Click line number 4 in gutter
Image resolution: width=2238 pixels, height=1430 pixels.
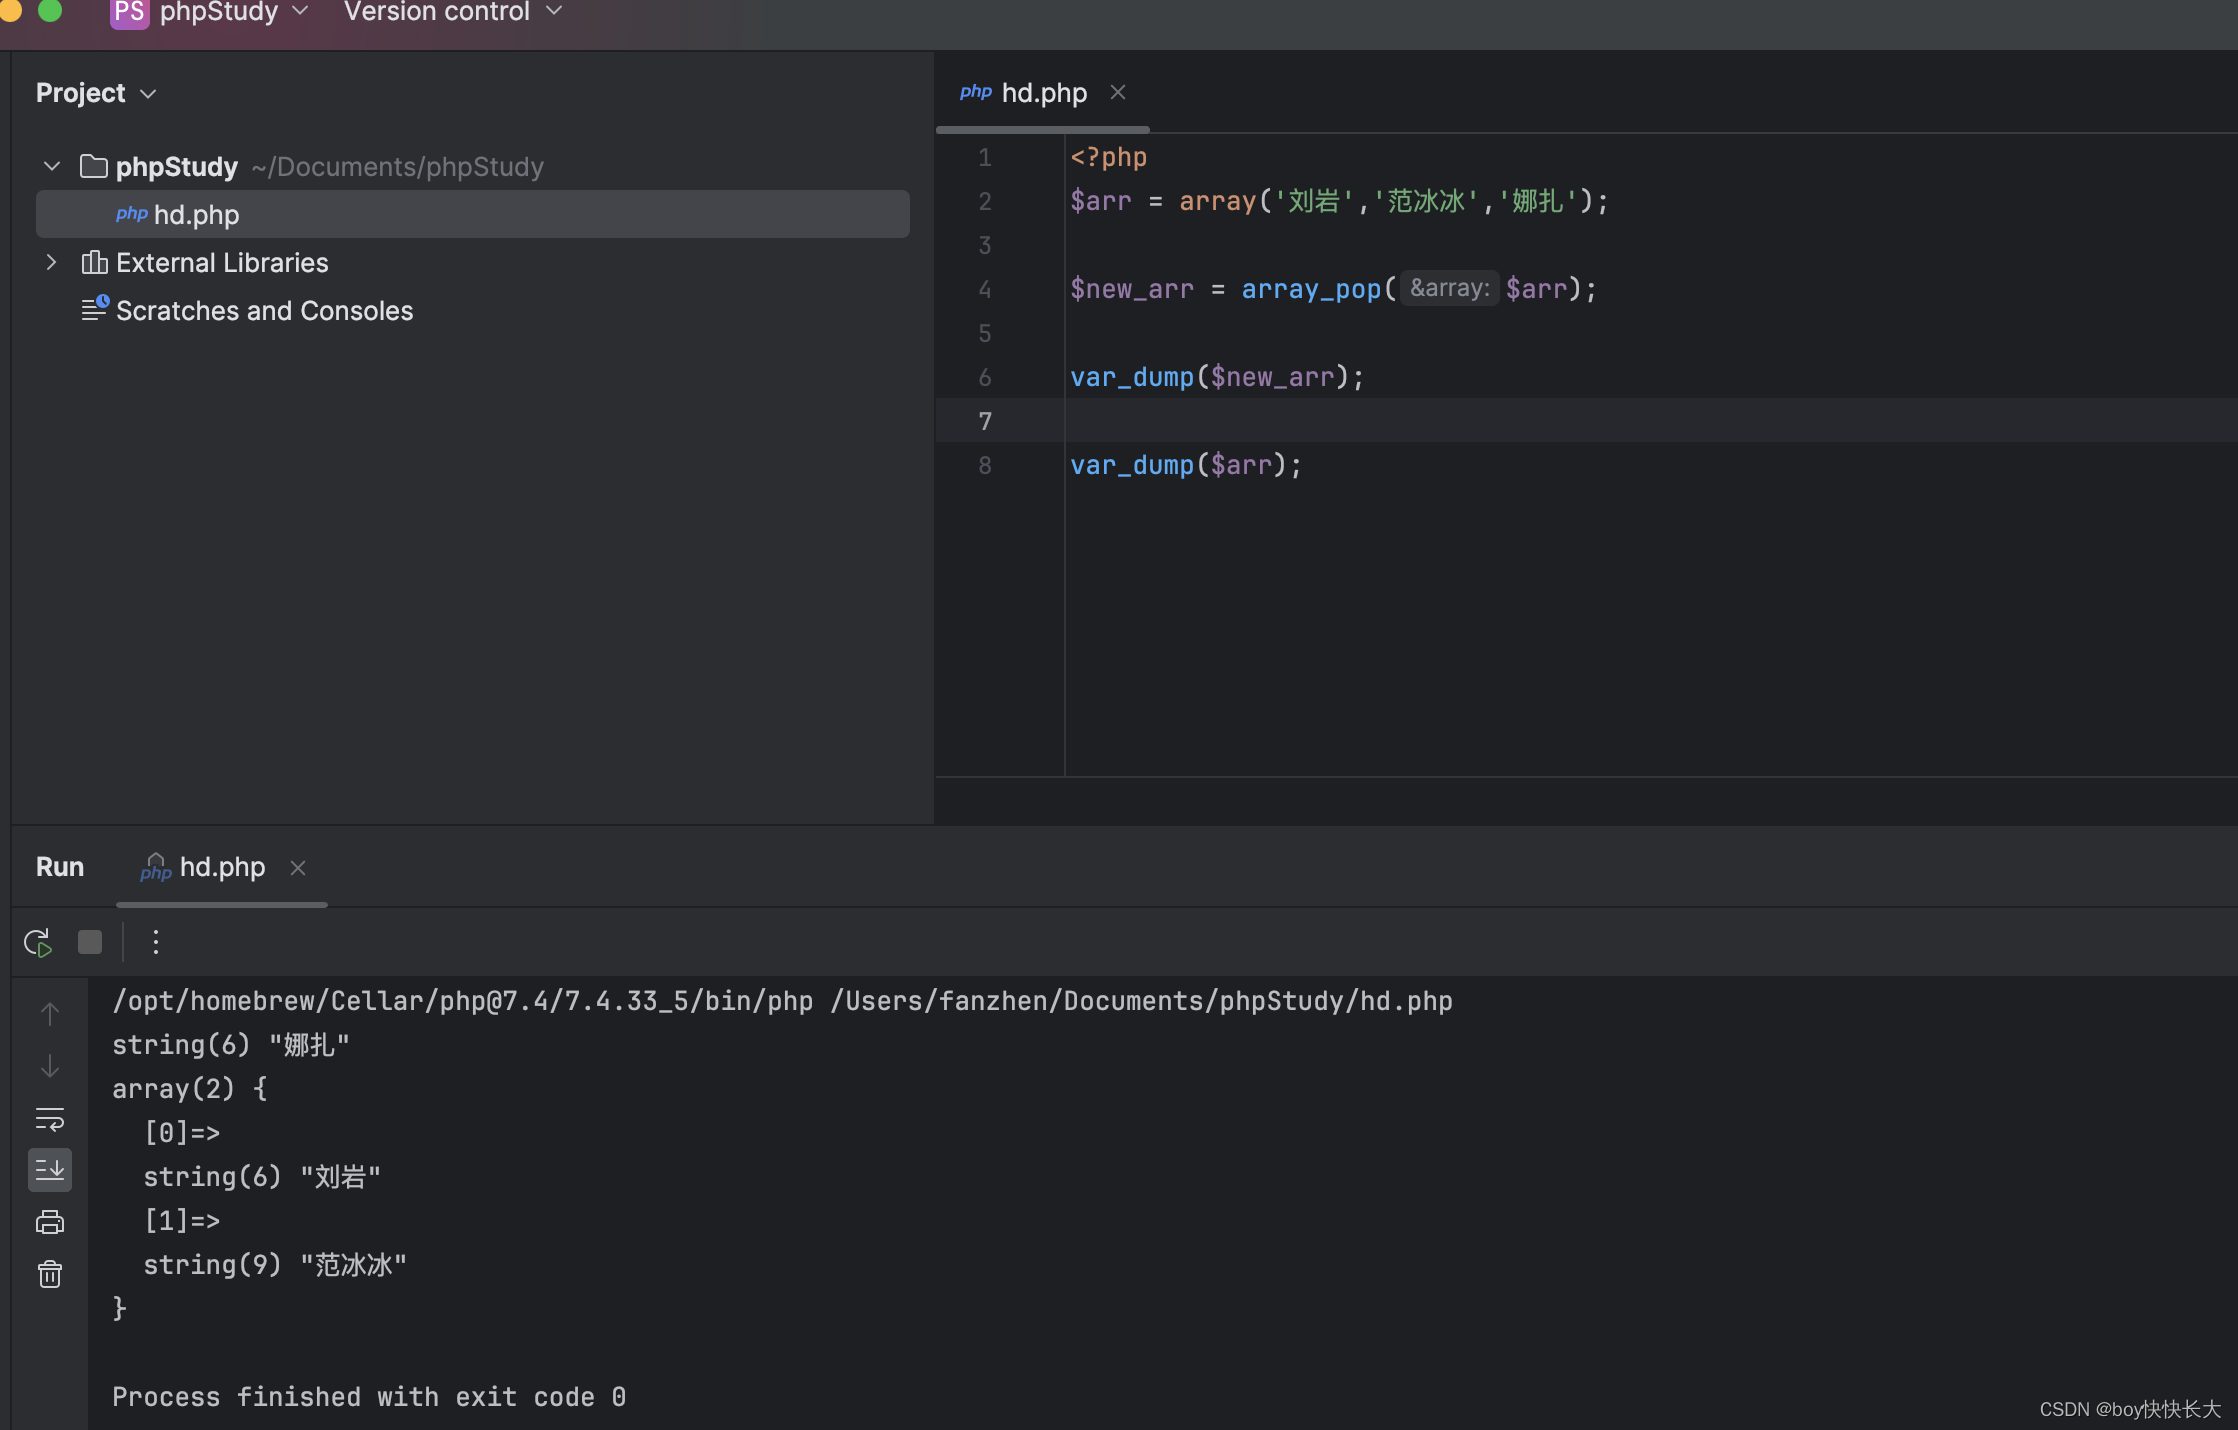click(985, 289)
